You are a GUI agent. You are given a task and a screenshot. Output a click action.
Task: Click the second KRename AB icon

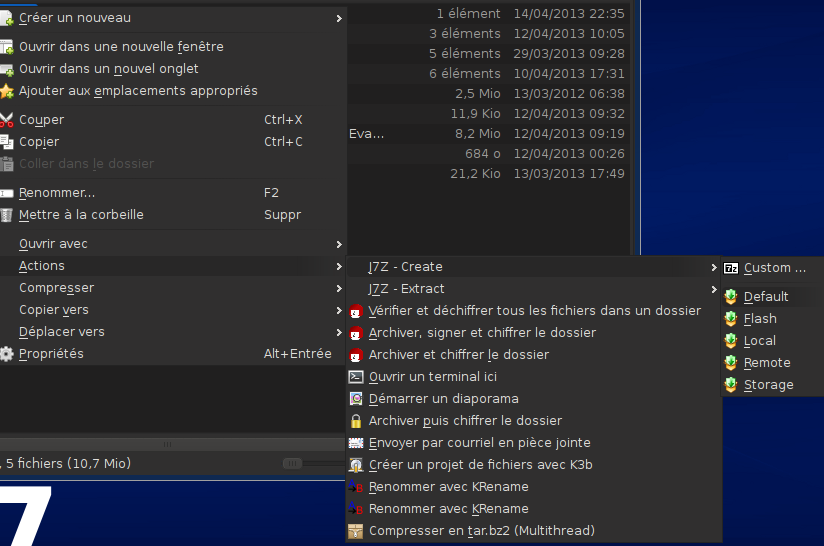coord(356,509)
